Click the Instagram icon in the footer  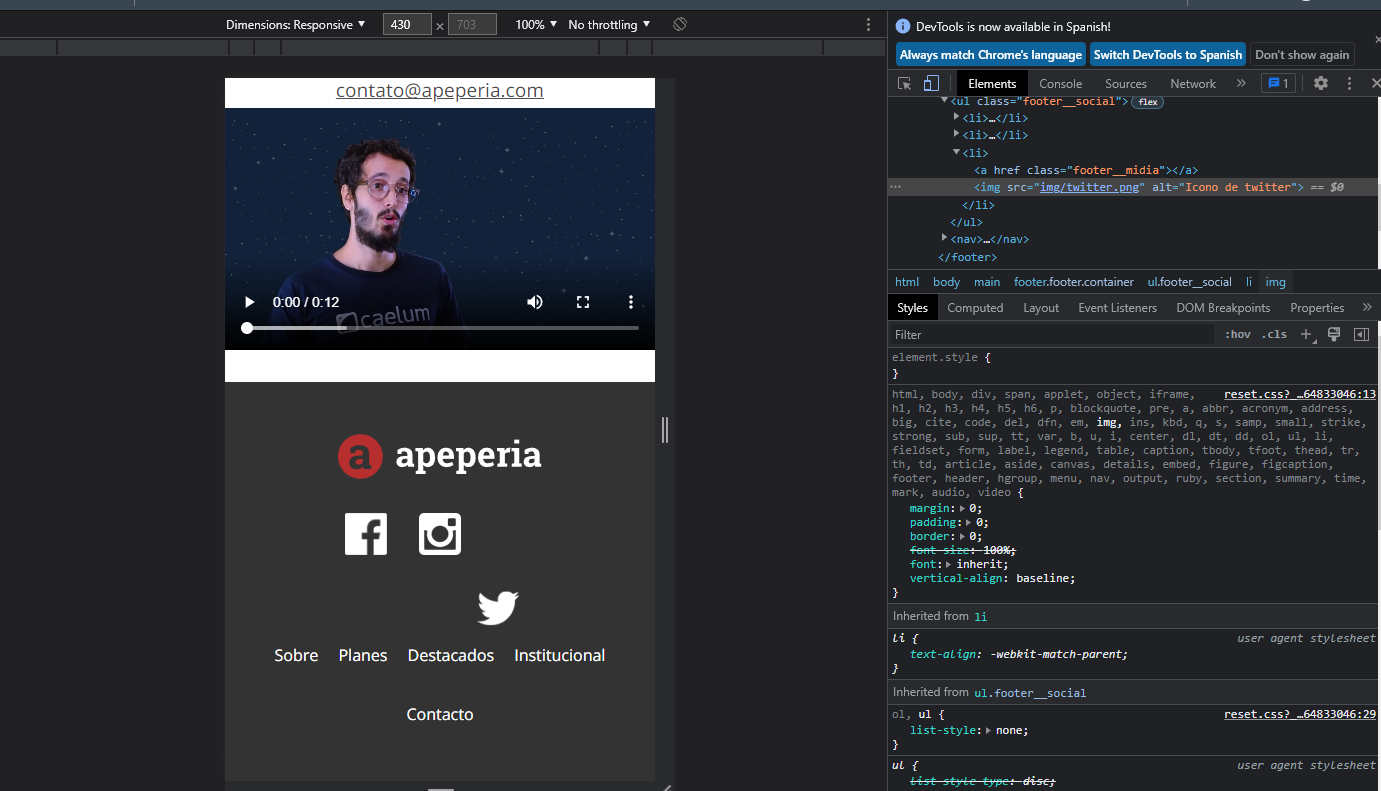tap(440, 533)
